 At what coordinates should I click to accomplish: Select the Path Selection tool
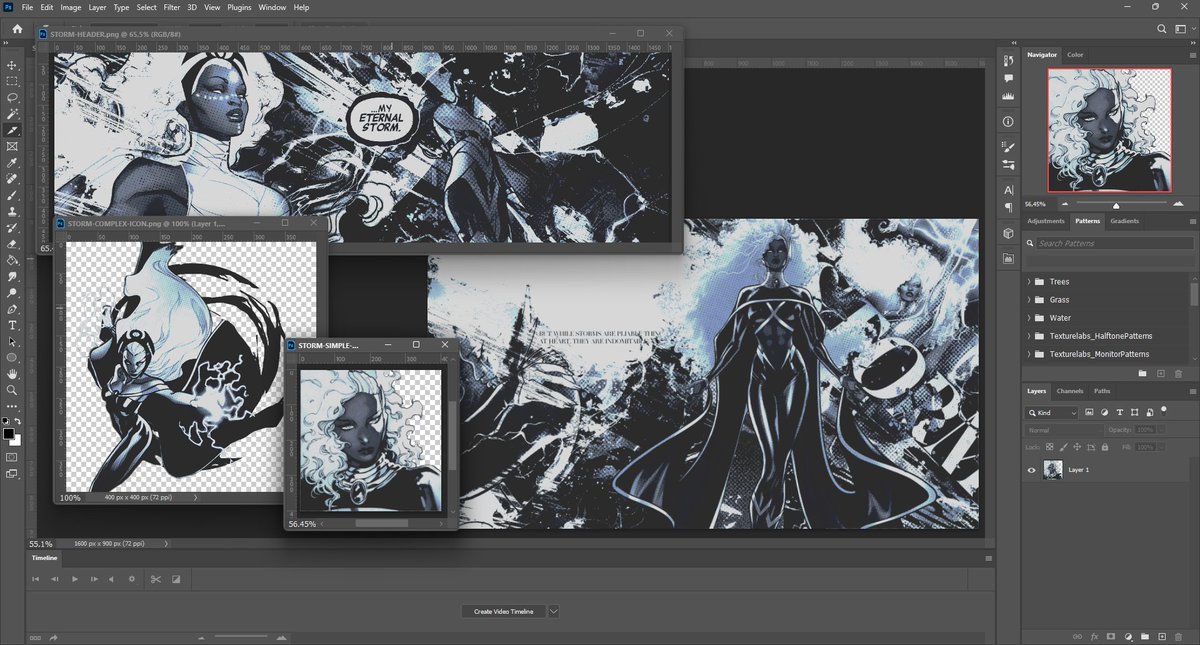click(x=12, y=342)
